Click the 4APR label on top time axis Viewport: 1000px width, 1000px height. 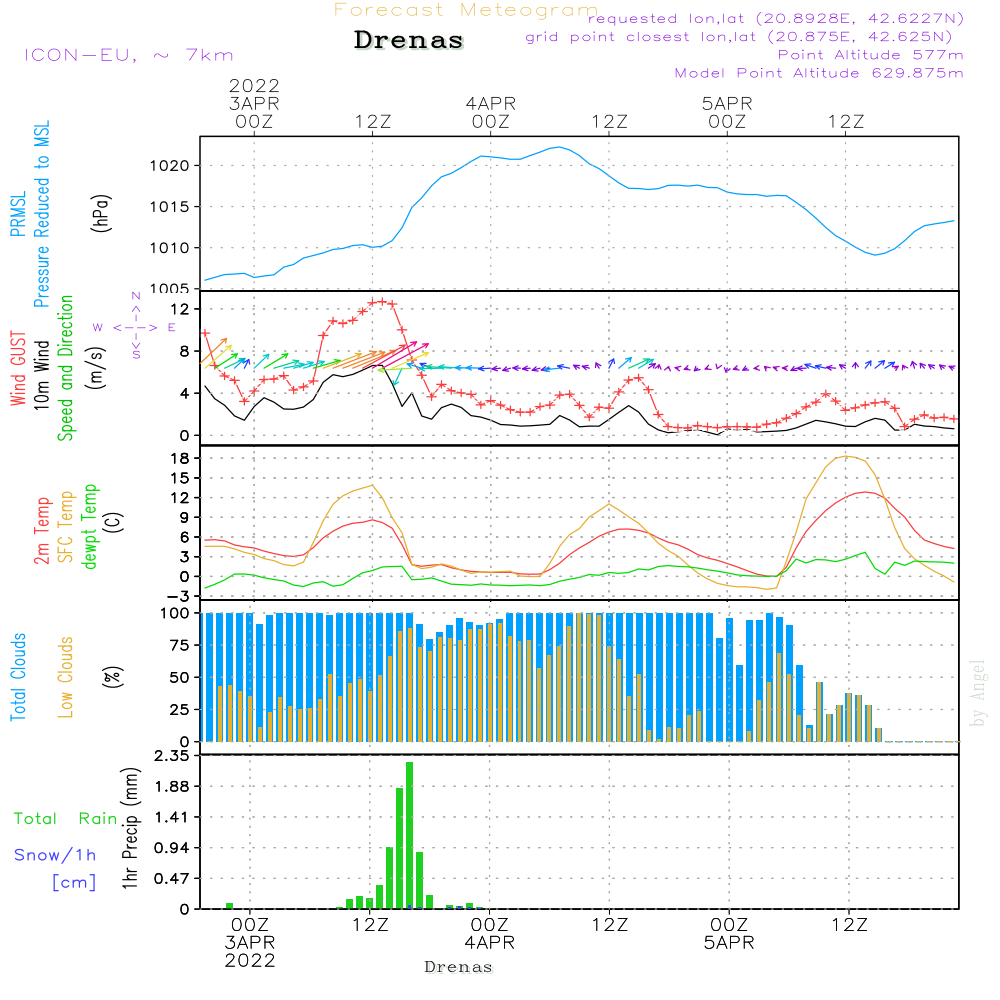point(490,103)
